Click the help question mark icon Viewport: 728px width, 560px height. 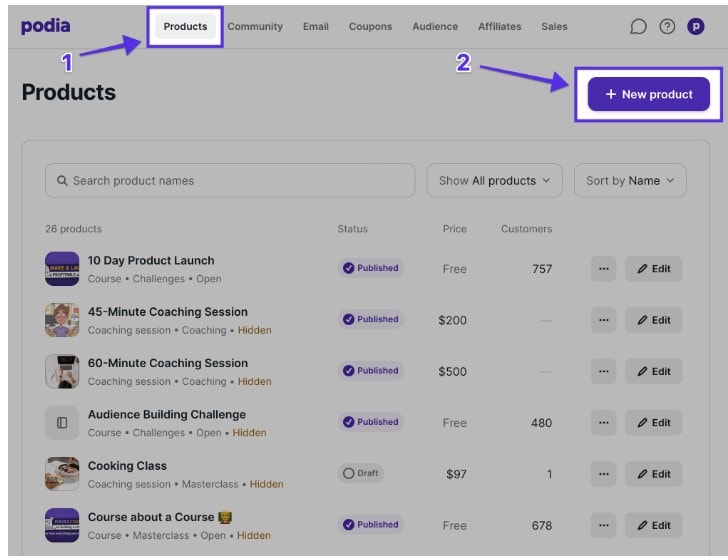click(667, 27)
